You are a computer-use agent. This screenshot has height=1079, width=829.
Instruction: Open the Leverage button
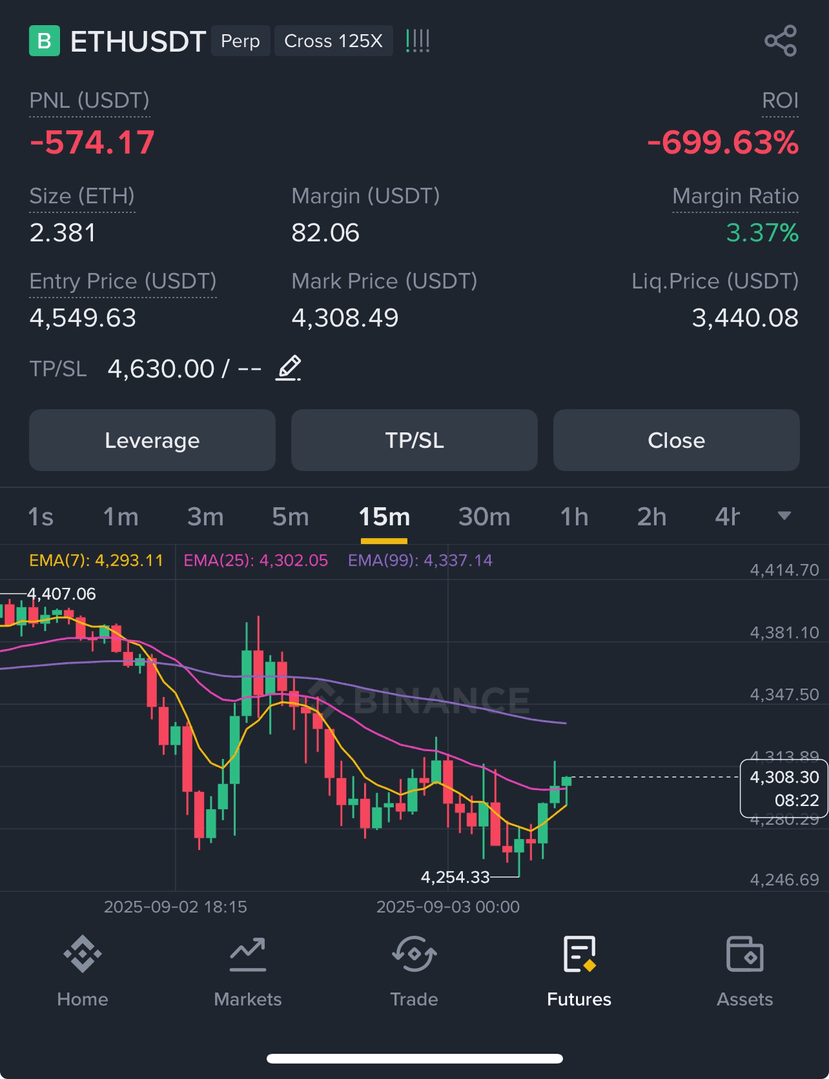pos(152,440)
